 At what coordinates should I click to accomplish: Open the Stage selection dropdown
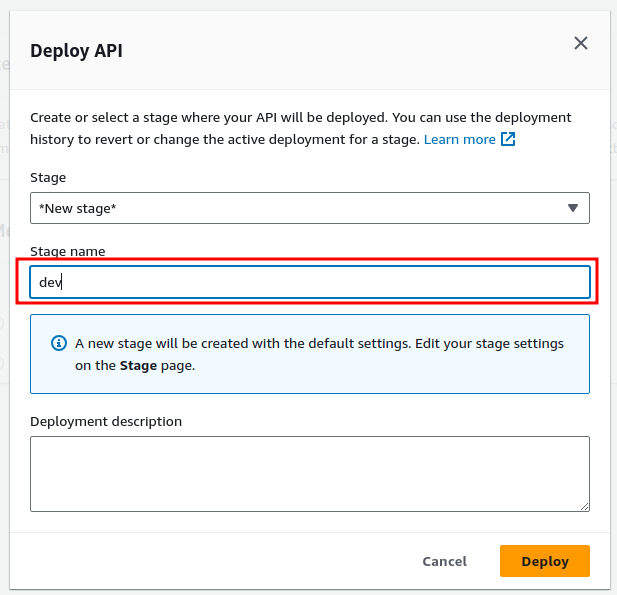tap(309, 208)
